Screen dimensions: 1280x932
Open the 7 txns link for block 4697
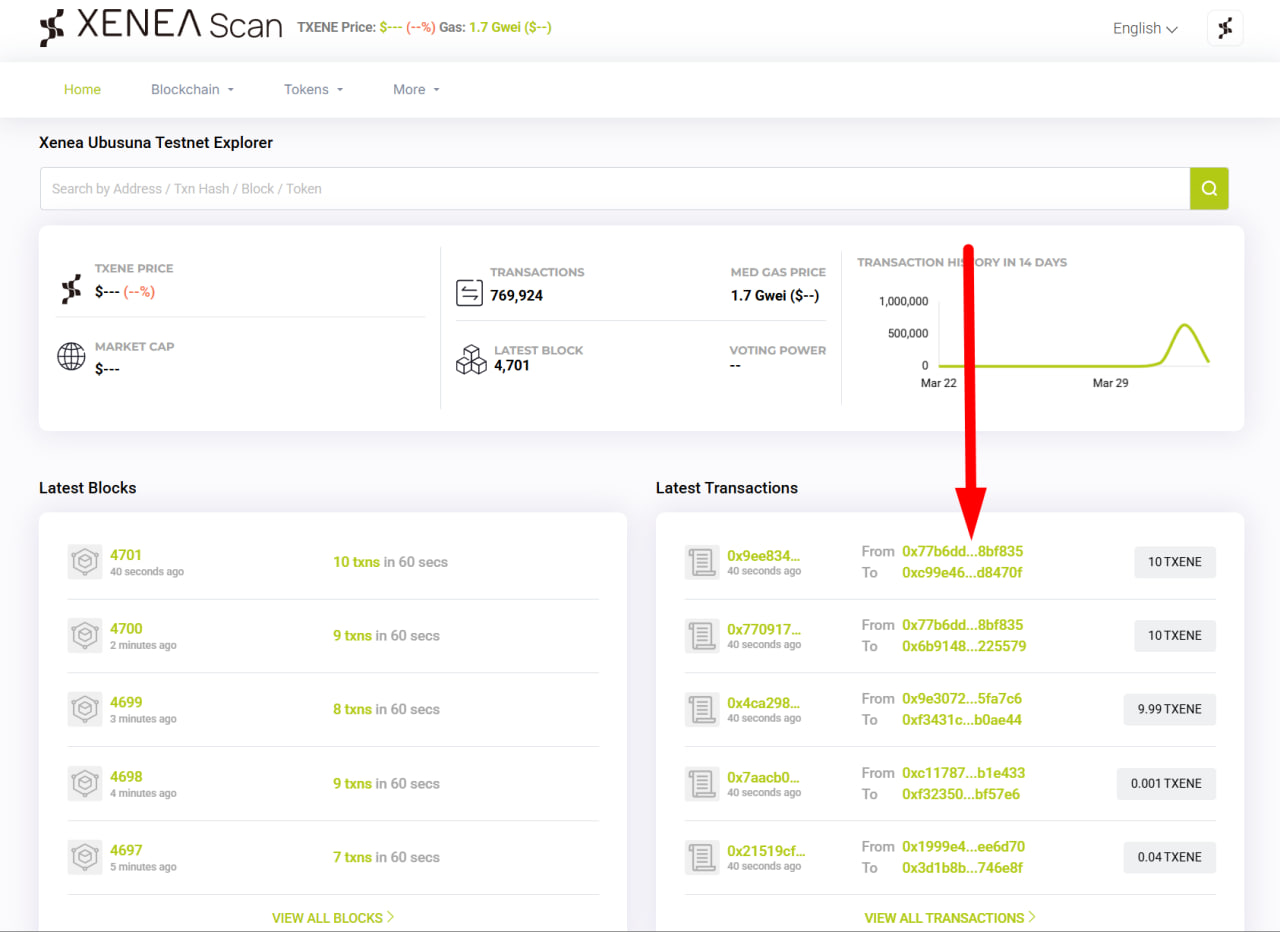[x=352, y=858]
